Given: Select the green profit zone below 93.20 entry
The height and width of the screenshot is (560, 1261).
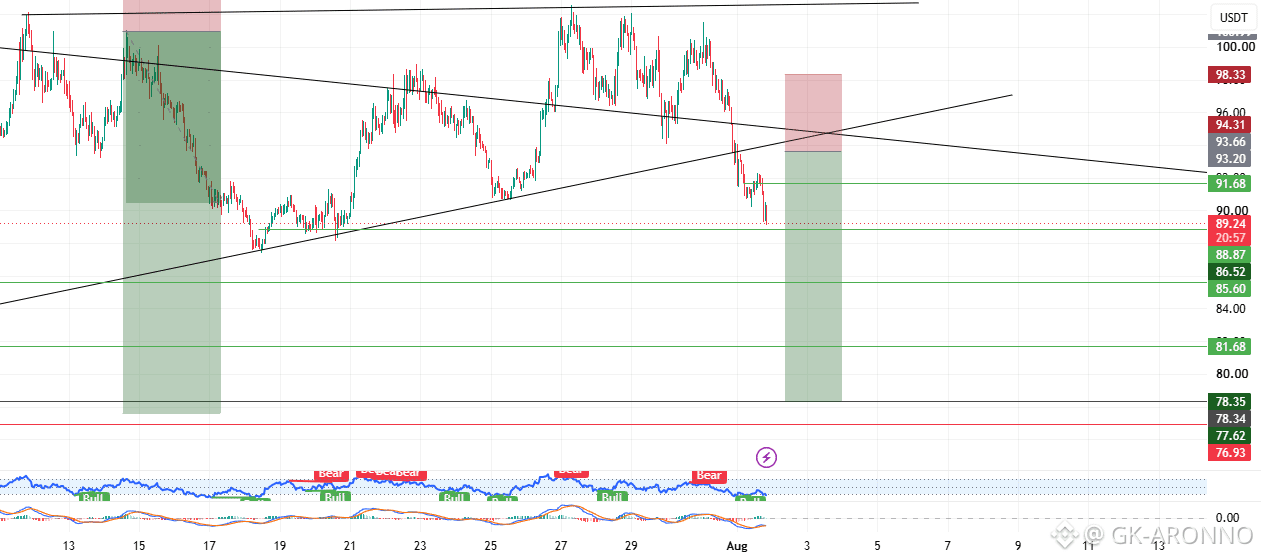Looking at the screenshot, I should [813, 276].
